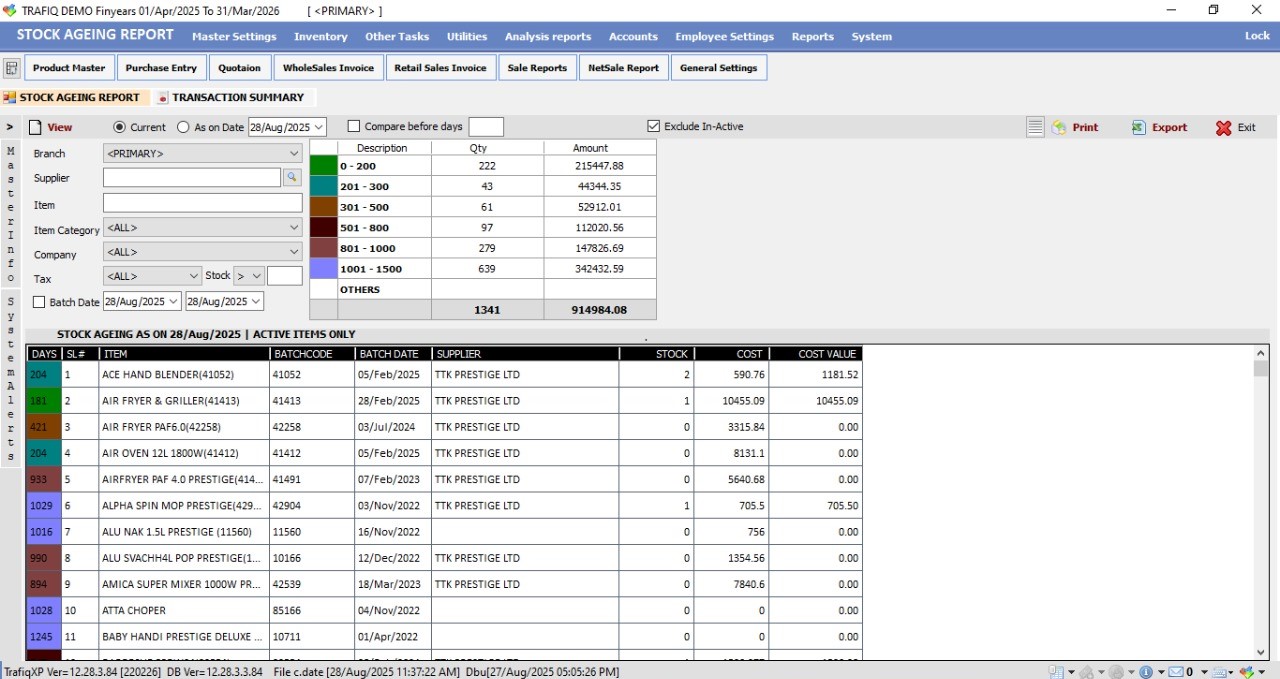Click the supplier search magnifier icon
The image size is (1280, 679).
(x=292, y=177)
